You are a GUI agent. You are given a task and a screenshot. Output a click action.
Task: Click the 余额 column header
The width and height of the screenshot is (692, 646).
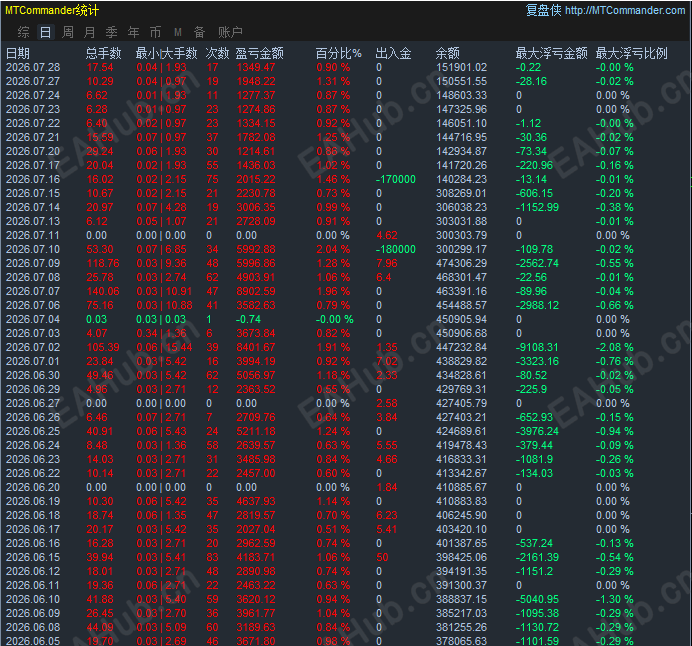click(448, 53)
